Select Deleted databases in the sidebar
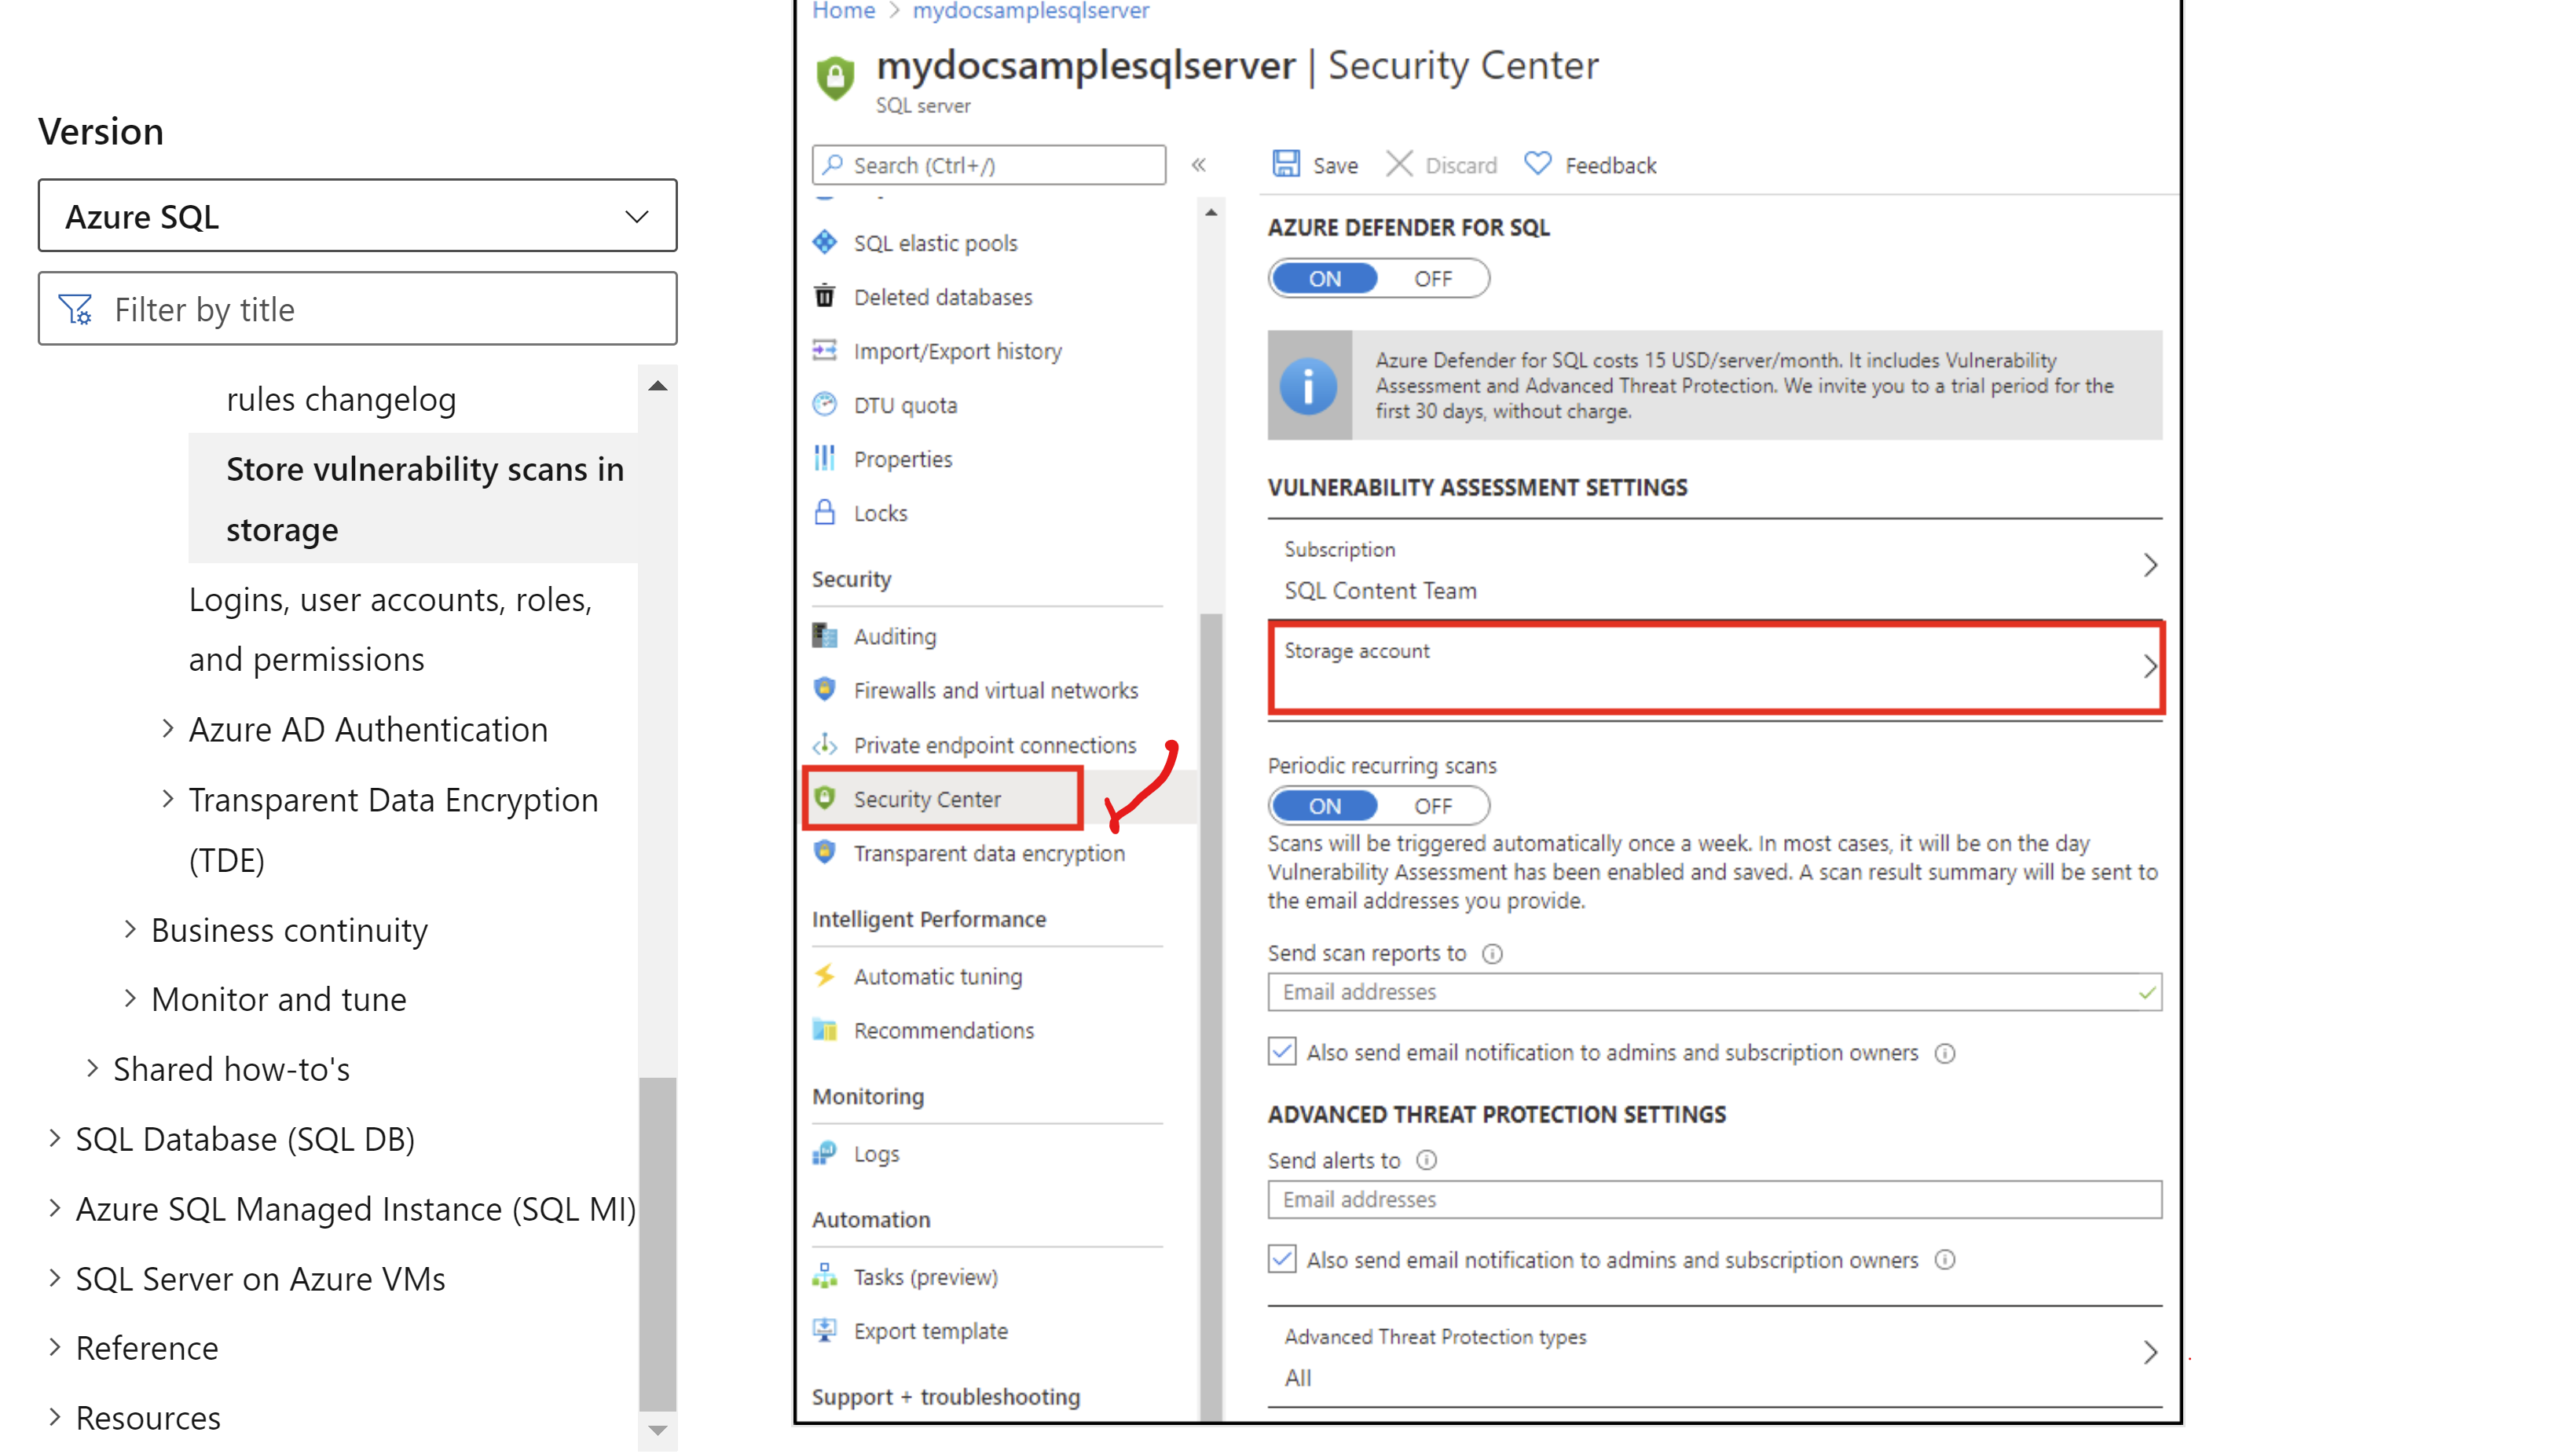The height and width of the screenshot is (1454, 2576). click(942, 296)
